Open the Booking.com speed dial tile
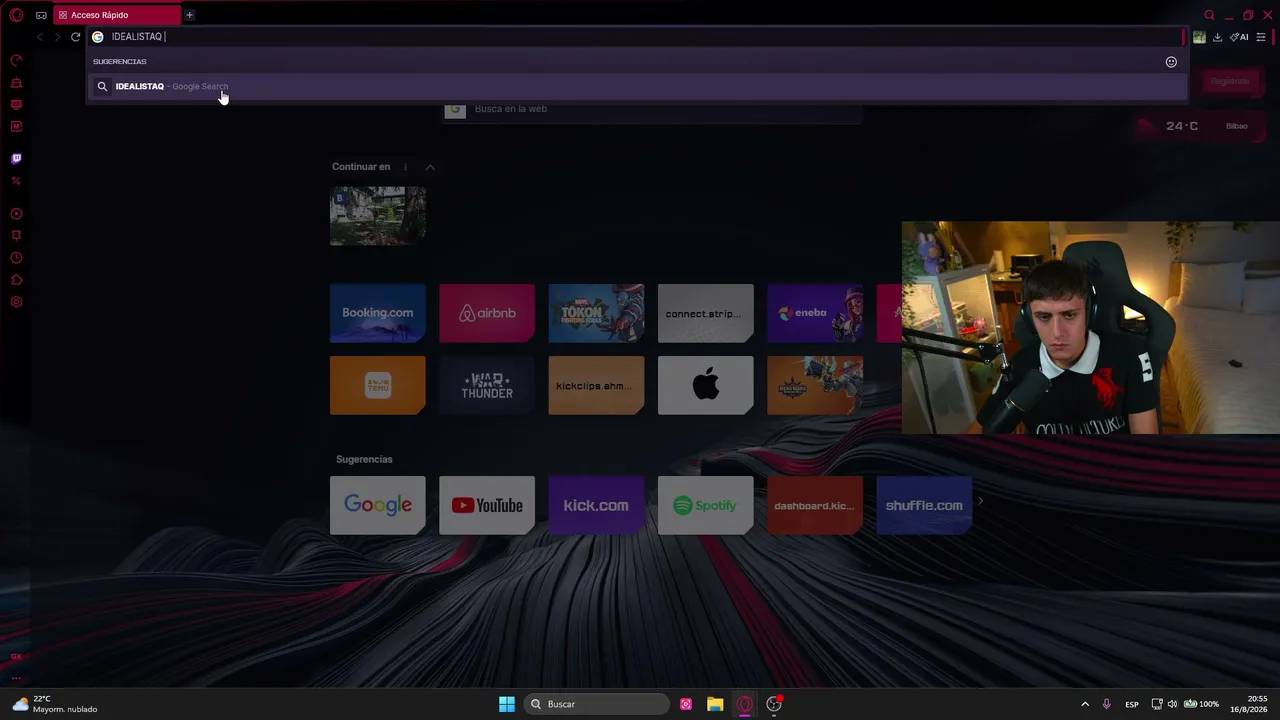1280x720 pixels. 378,313
